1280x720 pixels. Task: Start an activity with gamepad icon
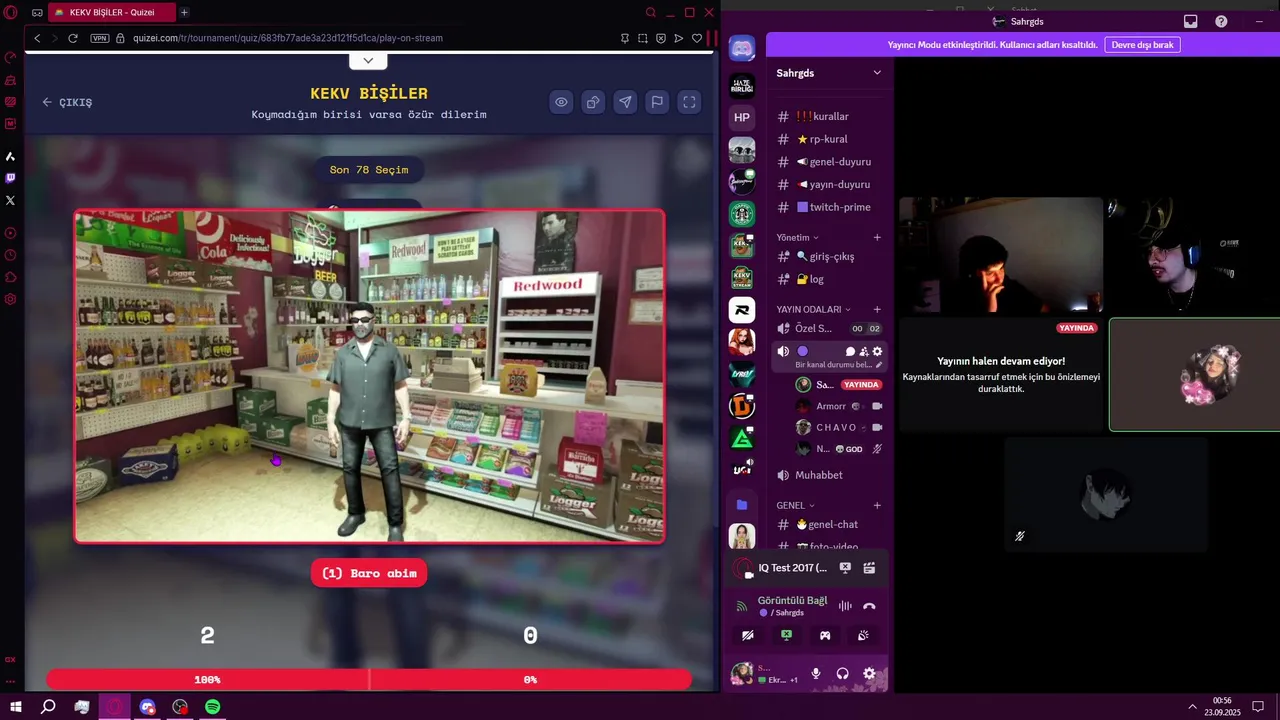point(825,635)
